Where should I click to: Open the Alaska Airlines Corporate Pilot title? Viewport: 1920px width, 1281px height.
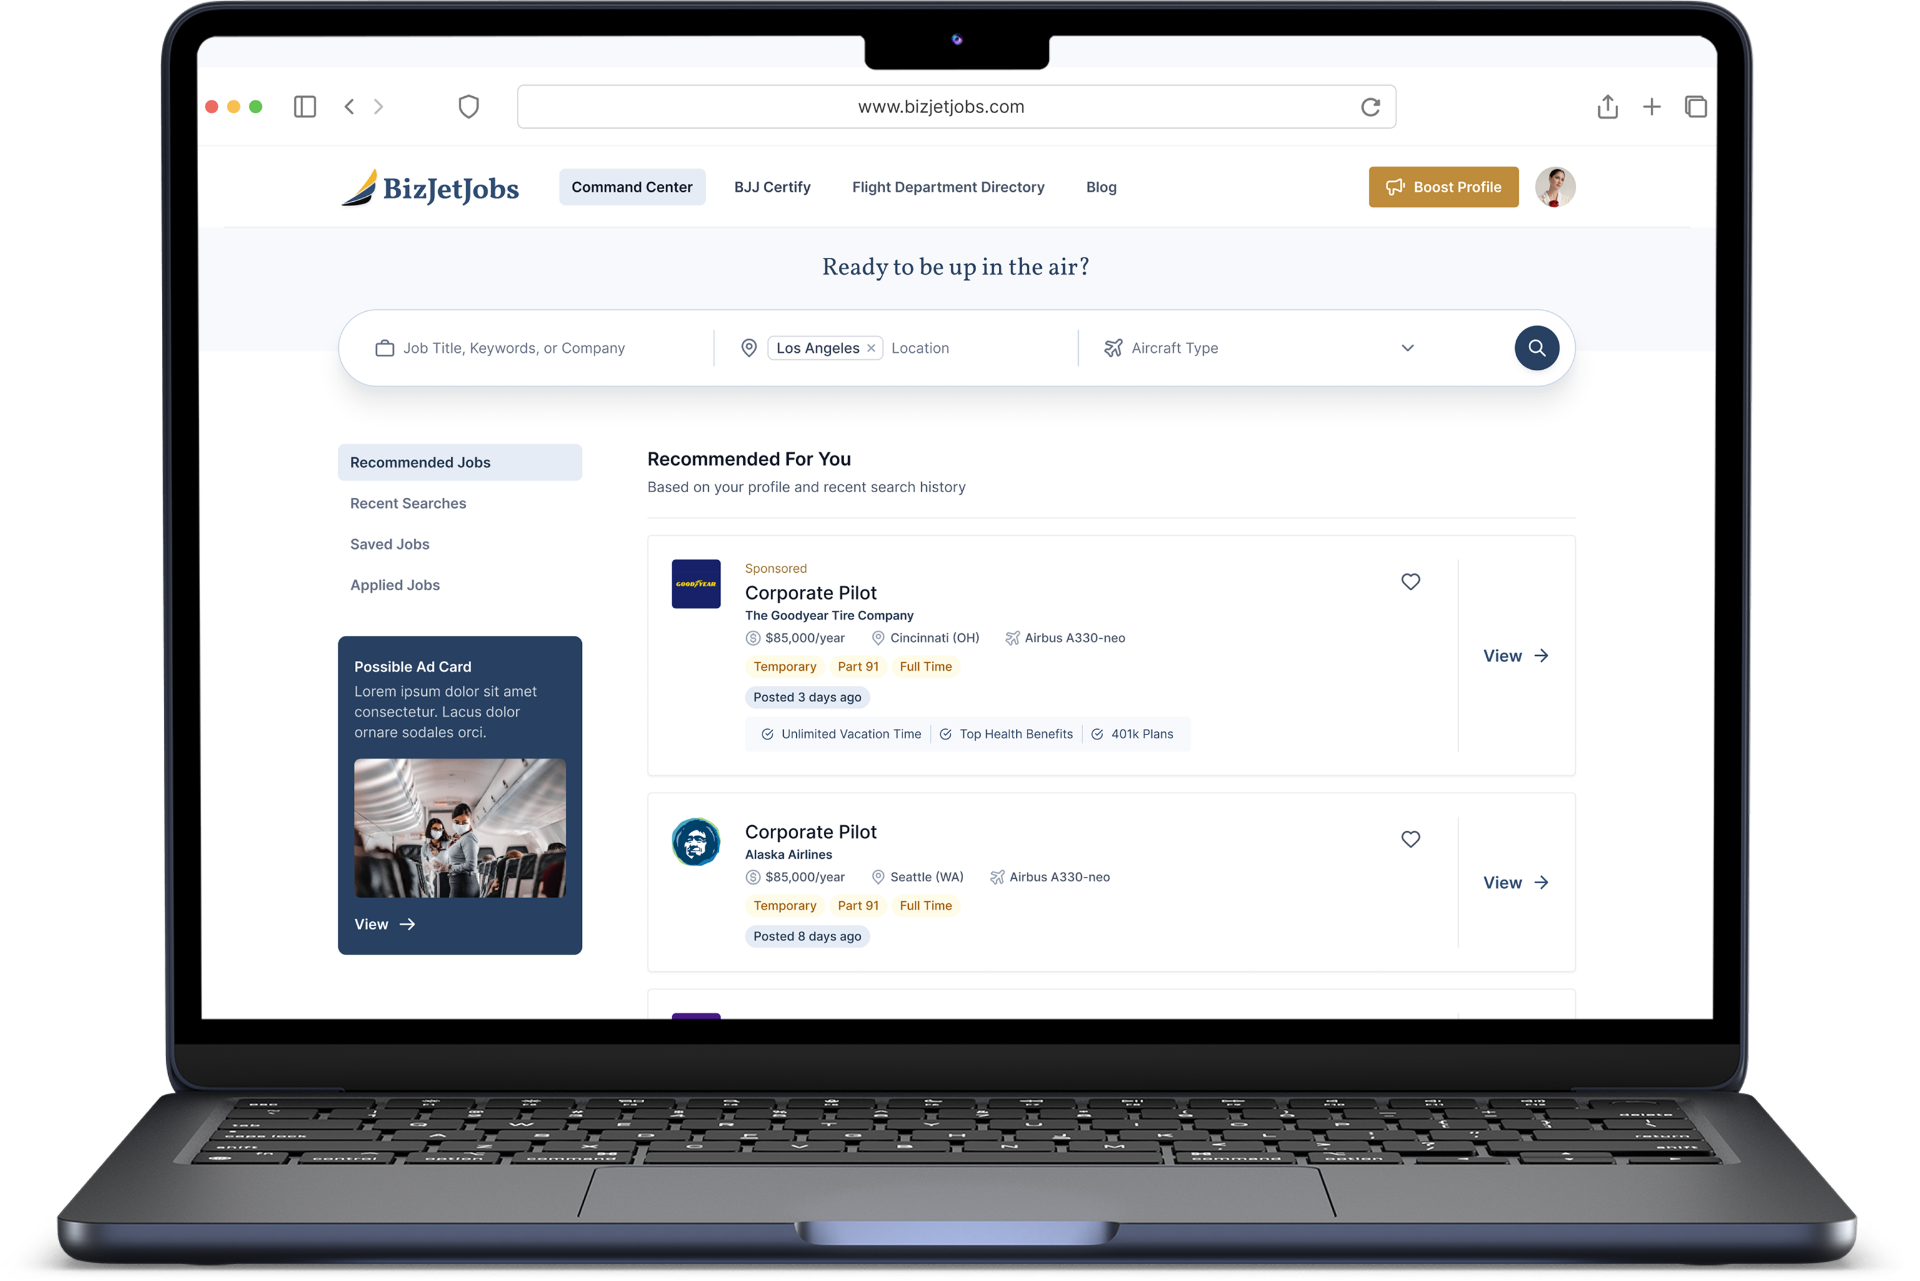[811, 832]
